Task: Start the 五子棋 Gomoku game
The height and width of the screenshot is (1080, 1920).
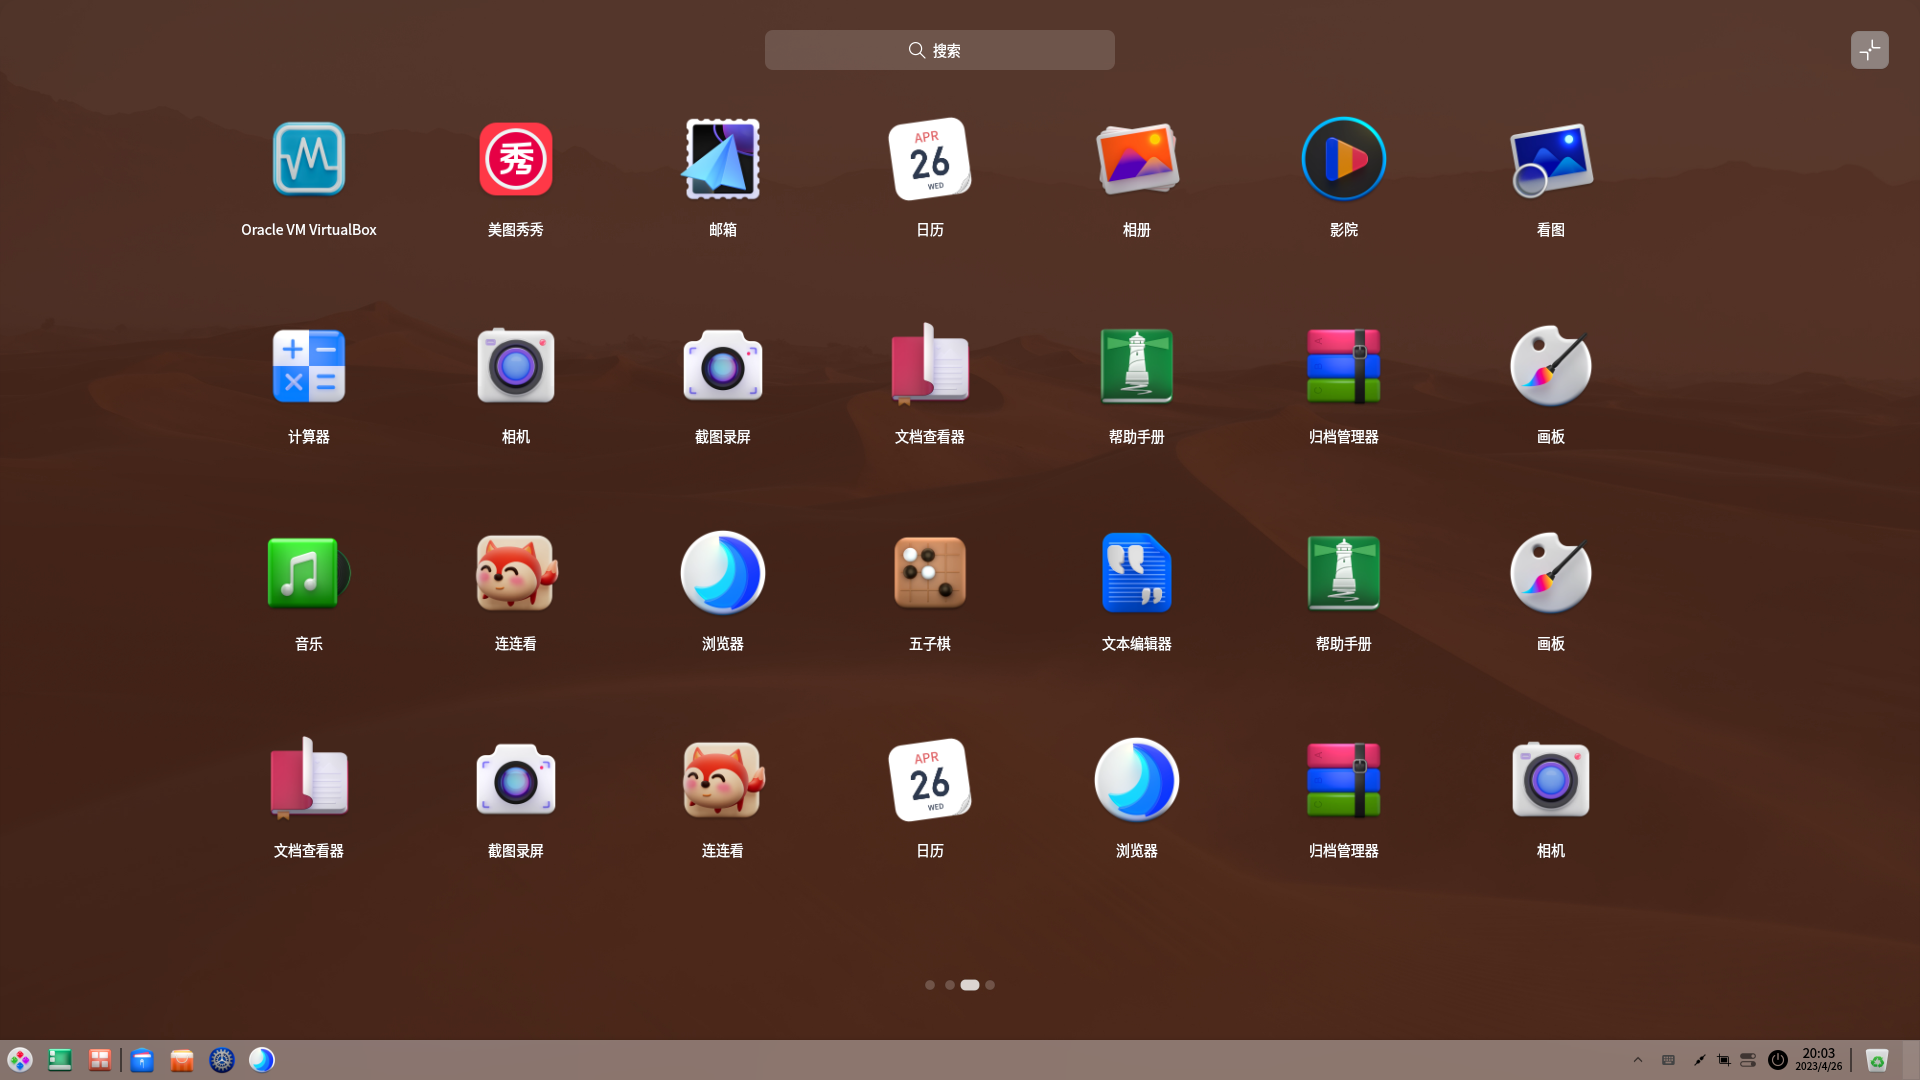Action: pos(929,573)
